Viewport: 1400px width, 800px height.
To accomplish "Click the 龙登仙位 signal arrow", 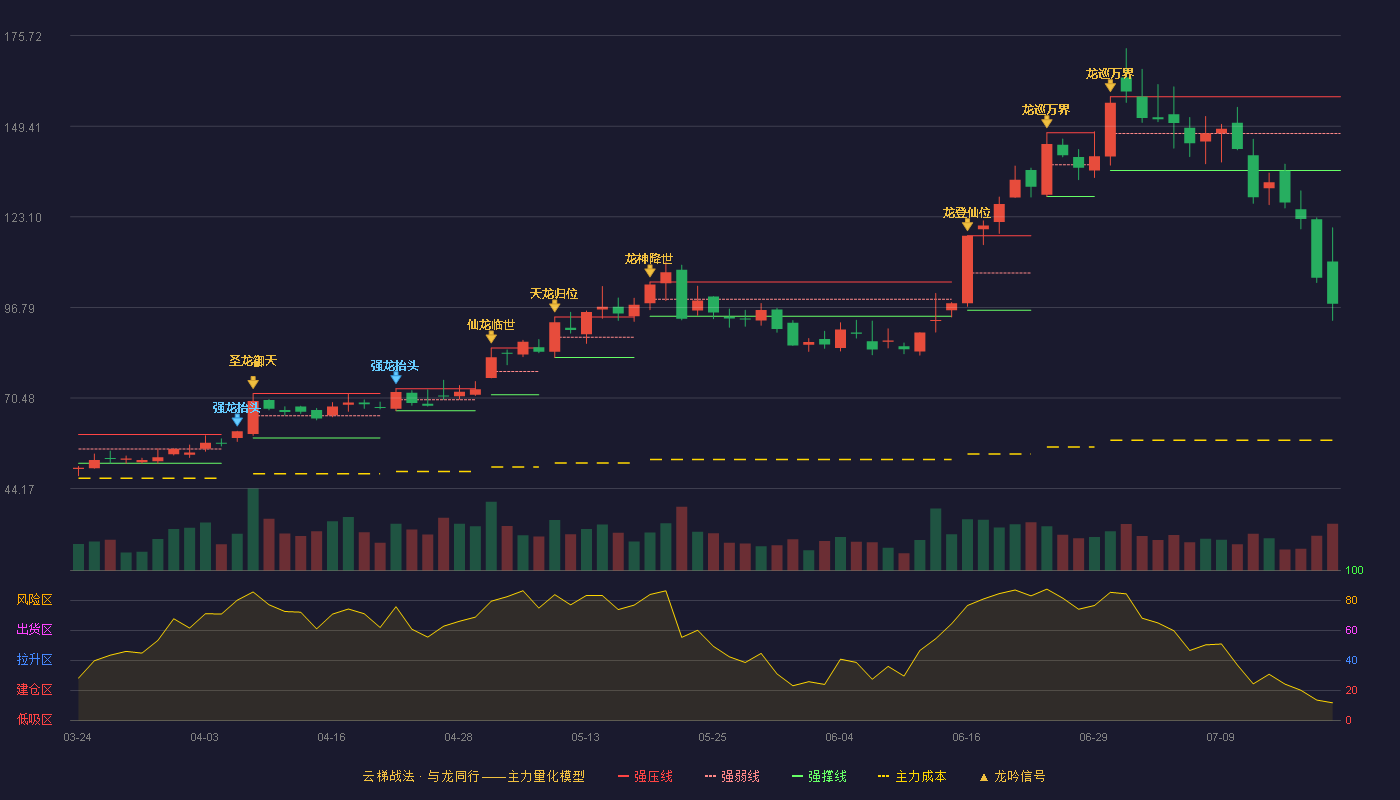I will (967, 225).
